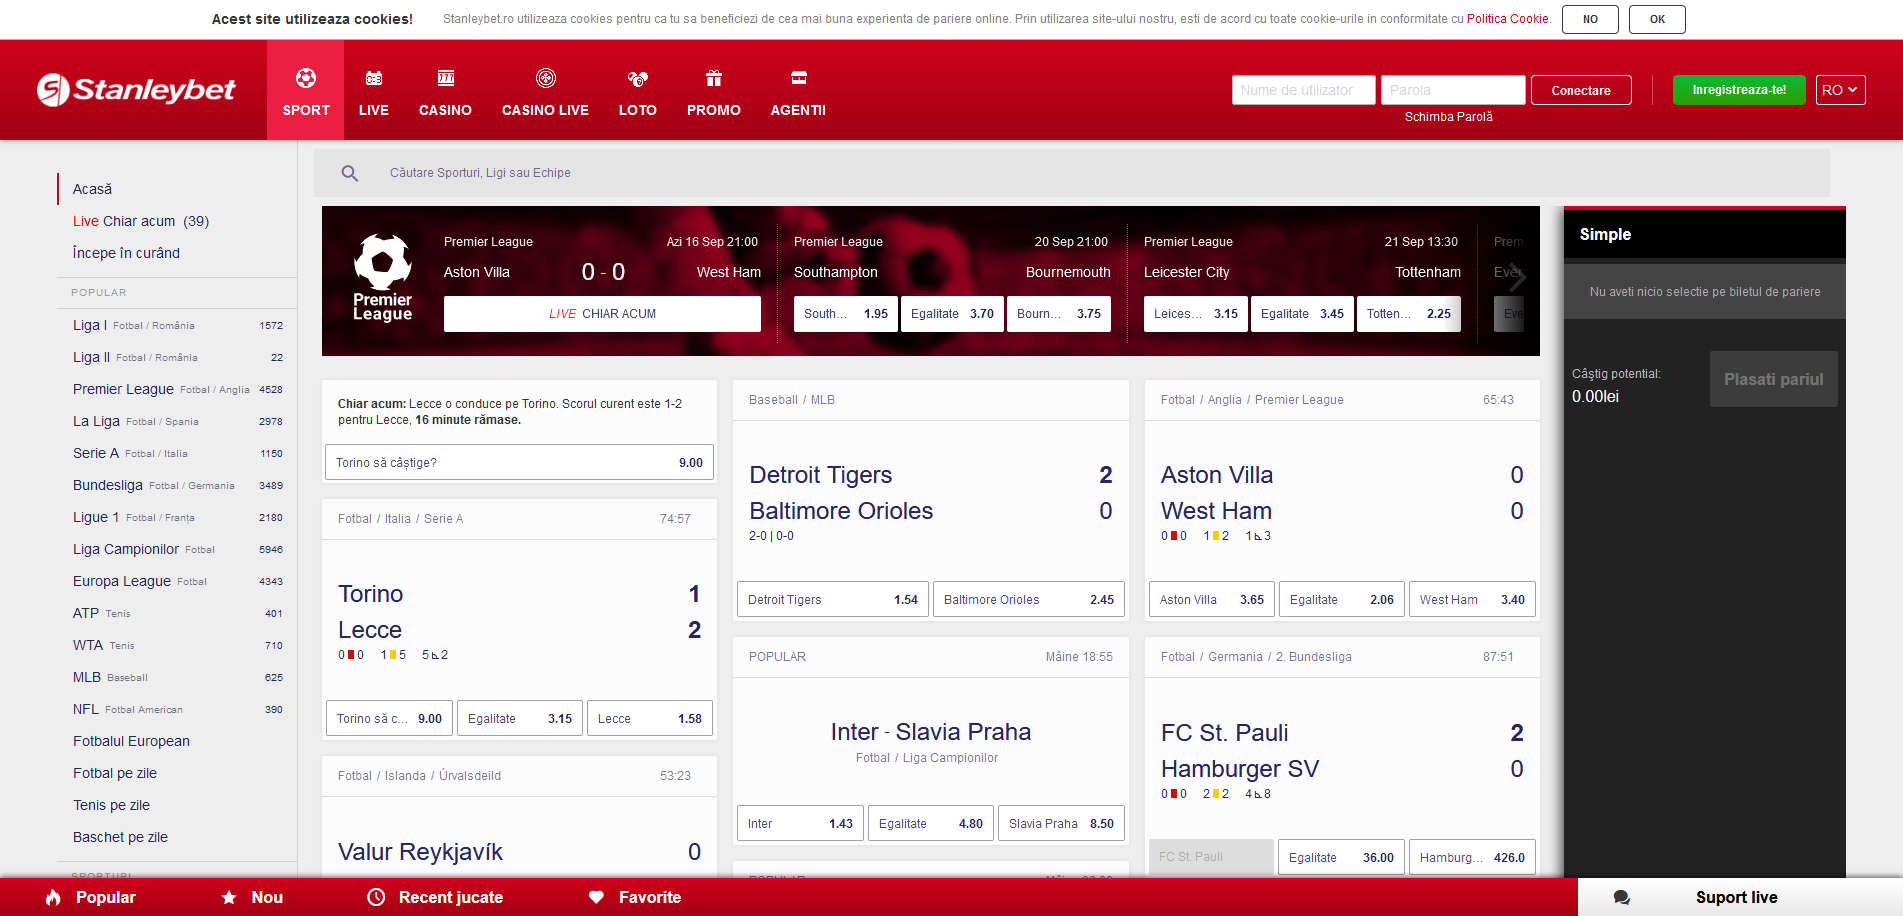The width and height of the screenshot is (1903, 916).
Task: Select Hamburger SV odds 426.0
Action: pos(1472,858)
